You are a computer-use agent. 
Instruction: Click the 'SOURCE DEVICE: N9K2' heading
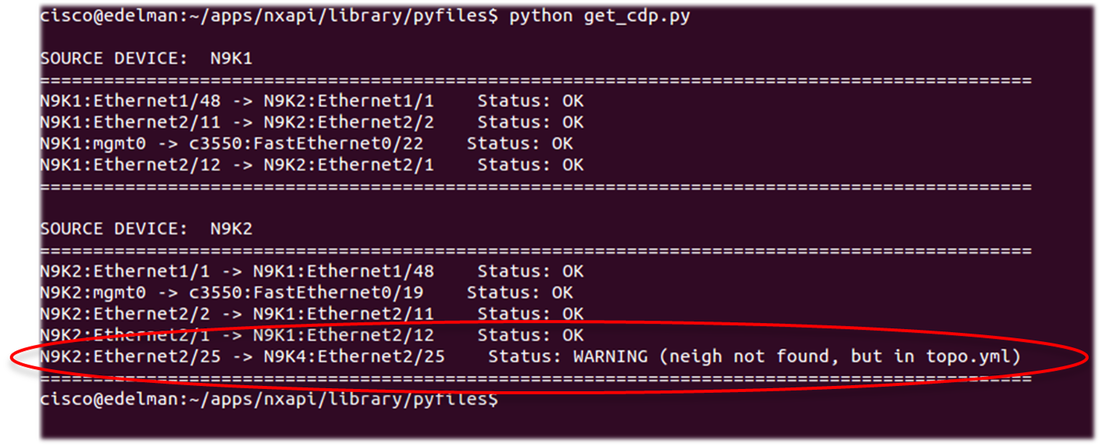[x=146, y=228]
